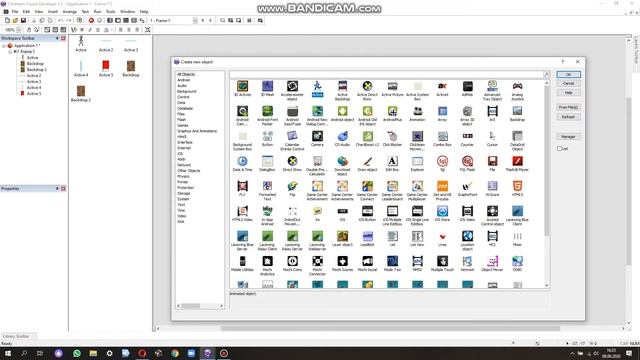Click the Save icon in main toolbar

pyautogui.click(x=23, y=20)
